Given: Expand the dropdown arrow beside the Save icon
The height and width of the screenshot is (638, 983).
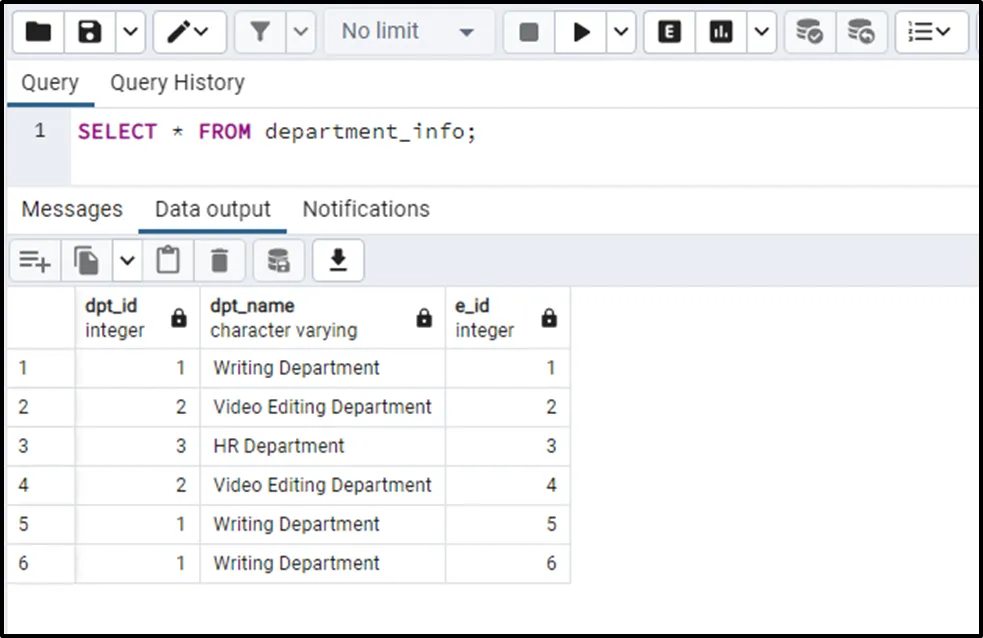Looking at the screenshot, I should [x=131, y=32].
